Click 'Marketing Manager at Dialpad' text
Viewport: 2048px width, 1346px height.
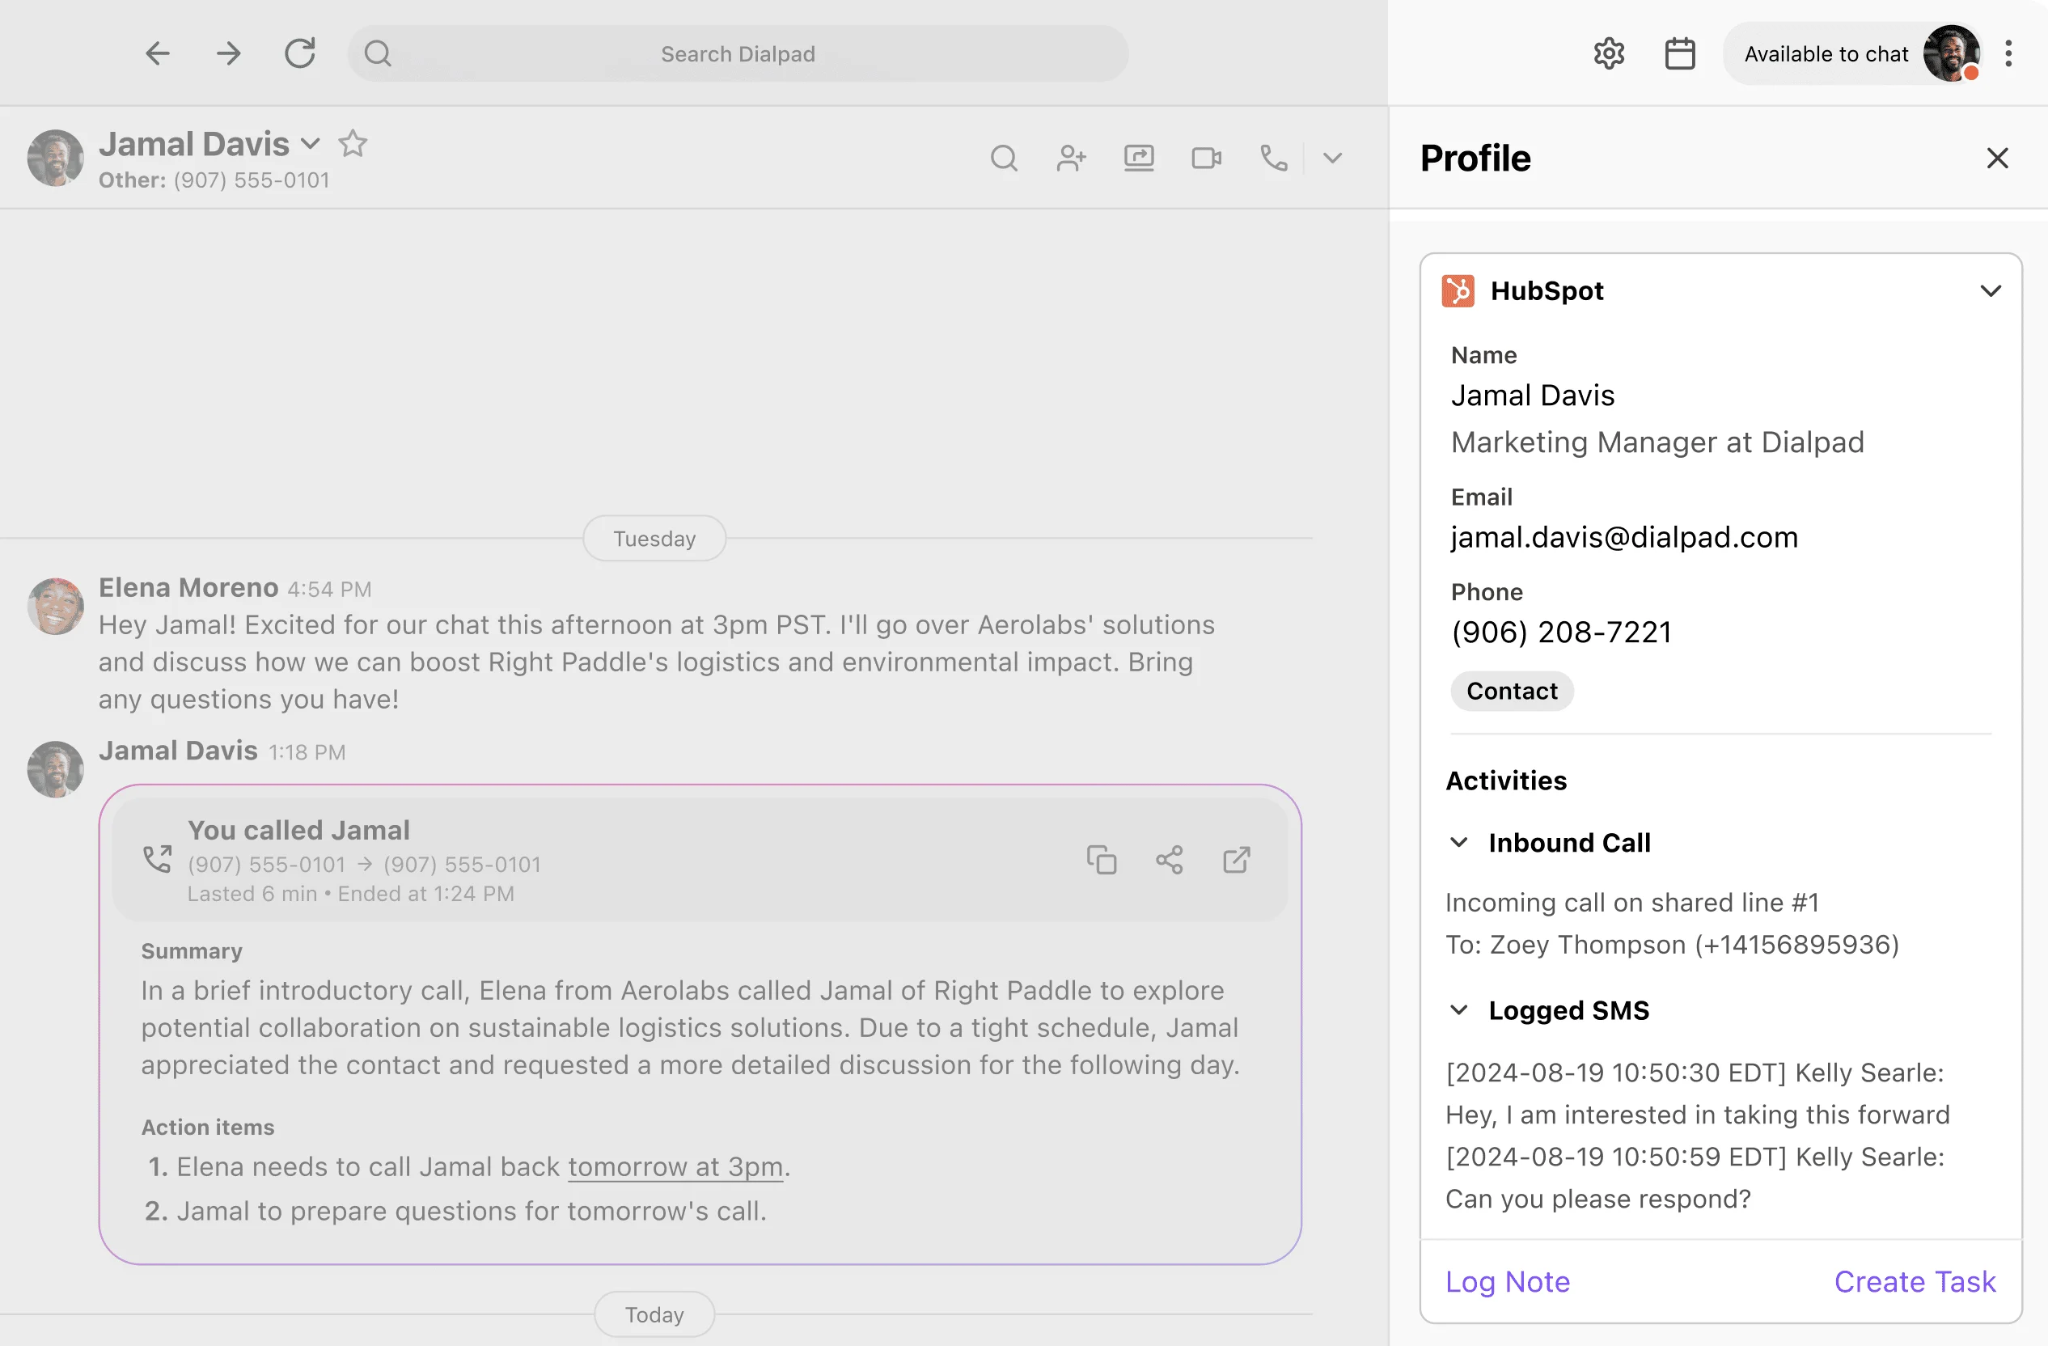(1657, 442)
